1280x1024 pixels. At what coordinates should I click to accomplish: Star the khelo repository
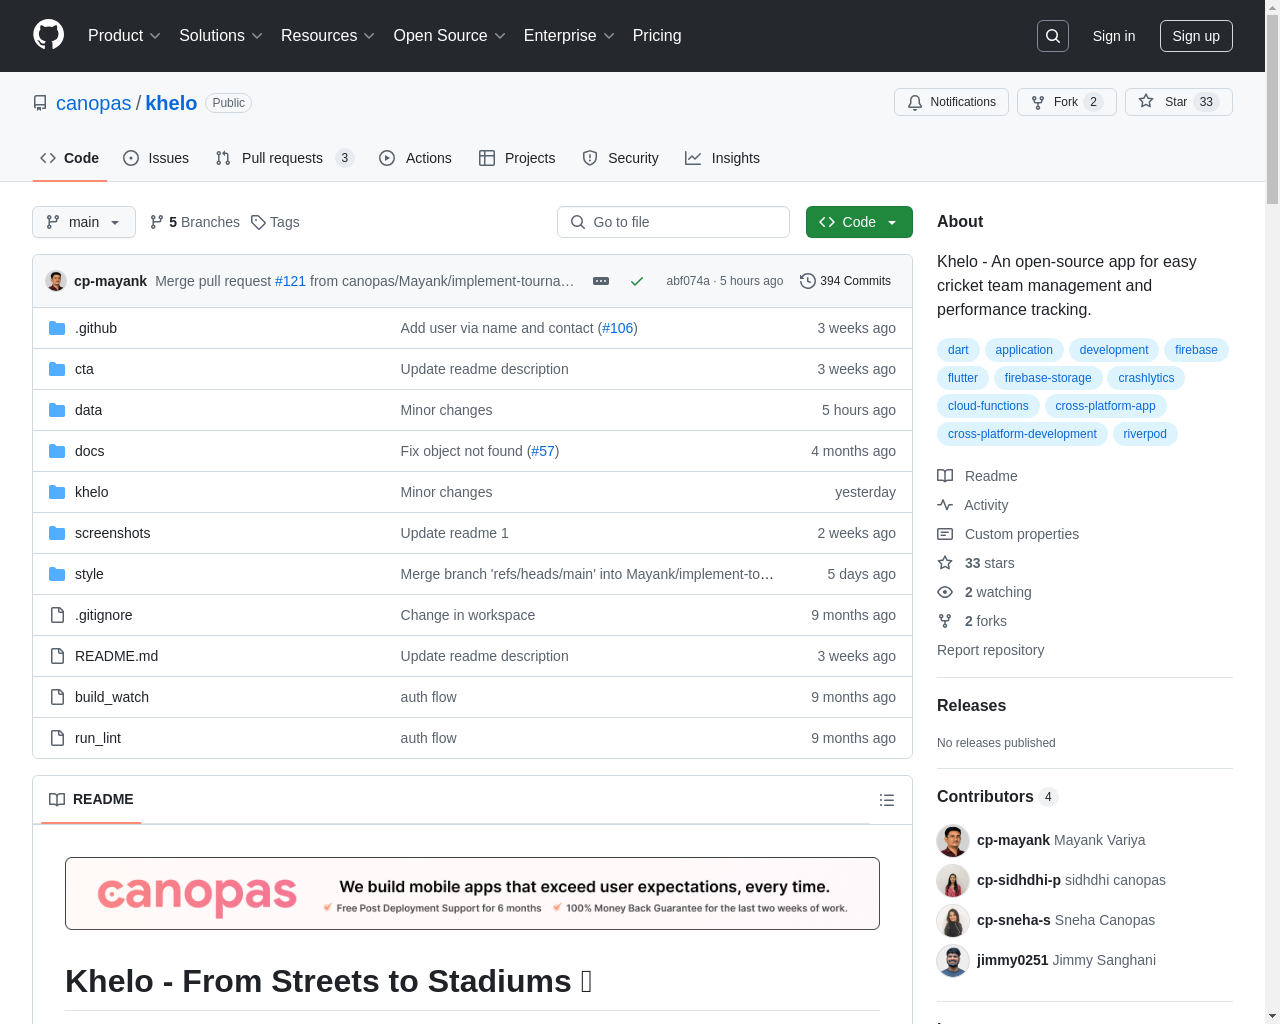[x=1178, y=102]
